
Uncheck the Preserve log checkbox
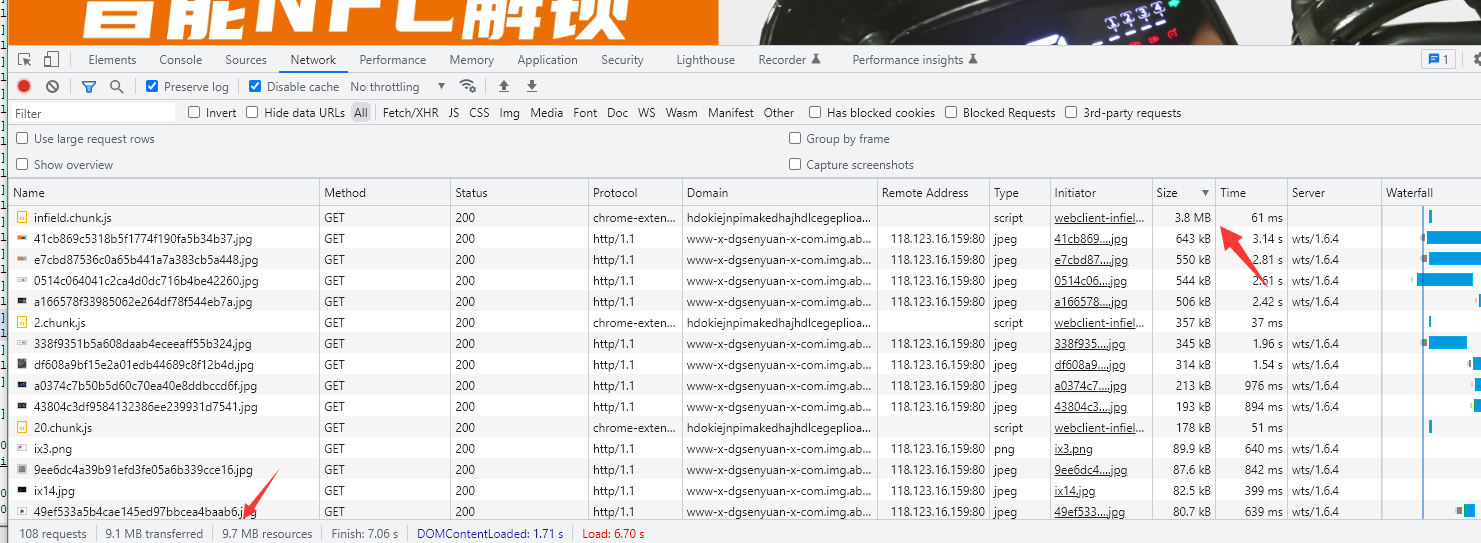[x=152, y=87]
